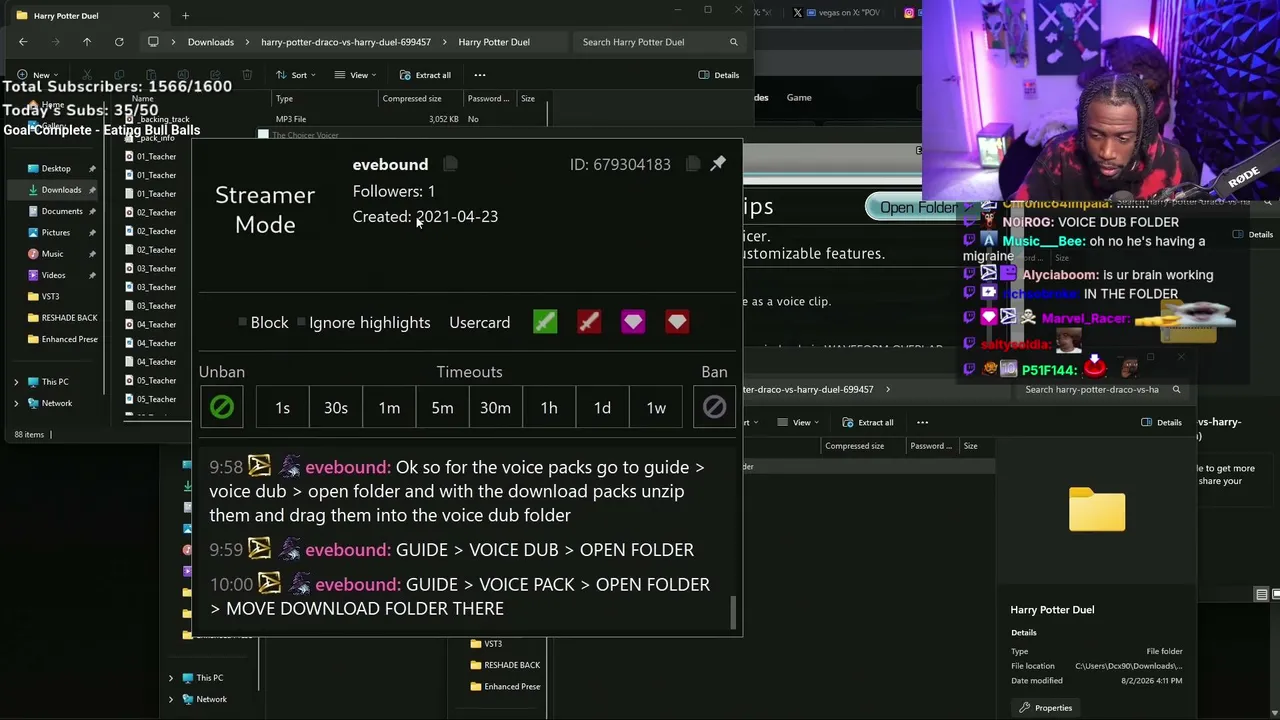Click the green sword moderator icon

(545, 322)
